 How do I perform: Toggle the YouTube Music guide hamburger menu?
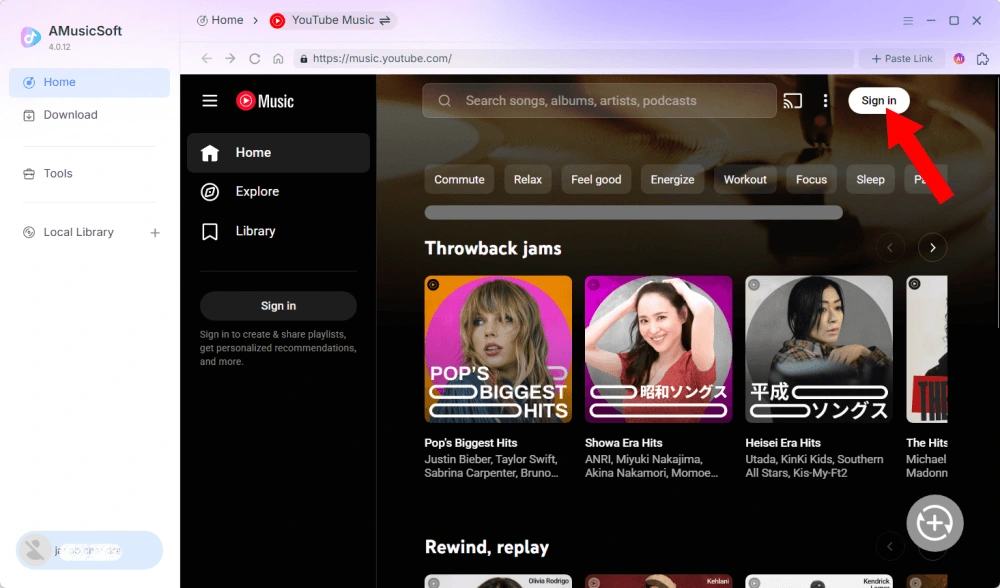coord(210,101)
